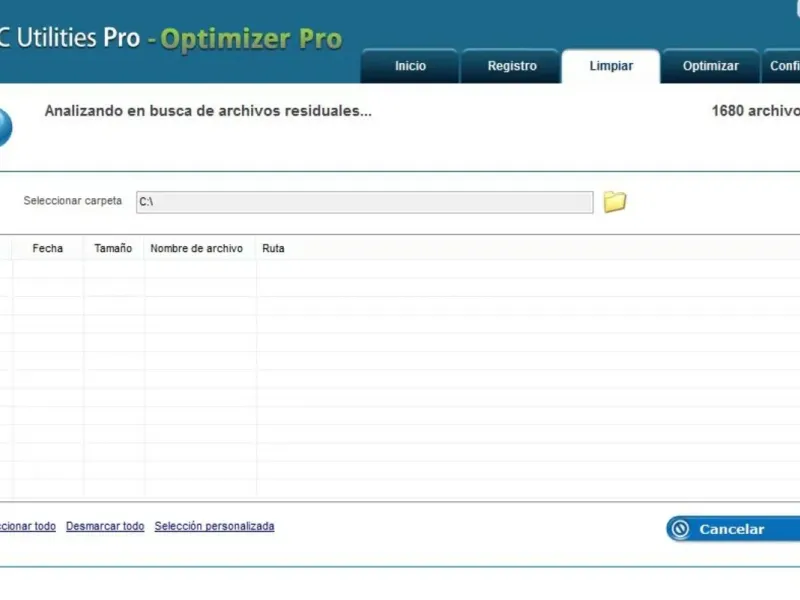Open Selección personalizada link
The image size is (800, 600).
pyautogui.click(x=214, y=526)
